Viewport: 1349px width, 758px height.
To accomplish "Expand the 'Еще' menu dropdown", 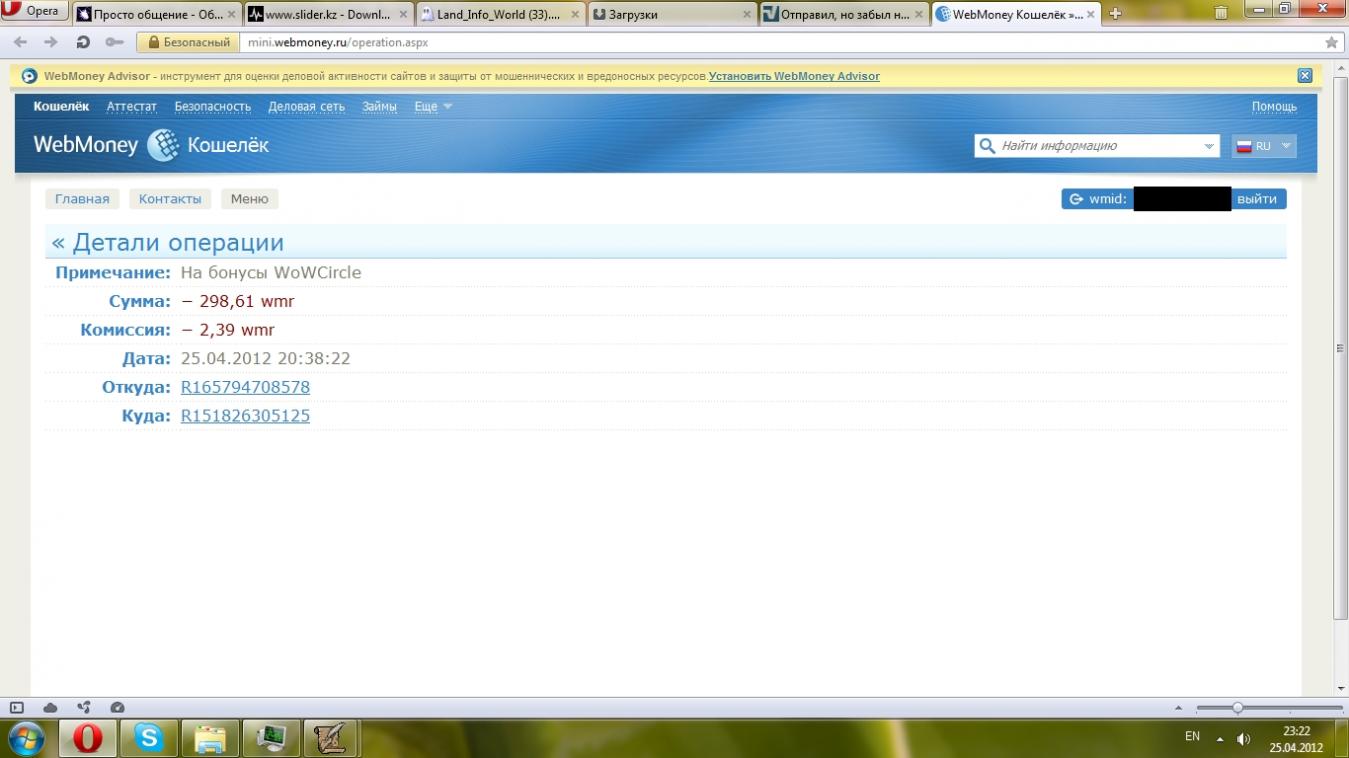I will 433,106.
